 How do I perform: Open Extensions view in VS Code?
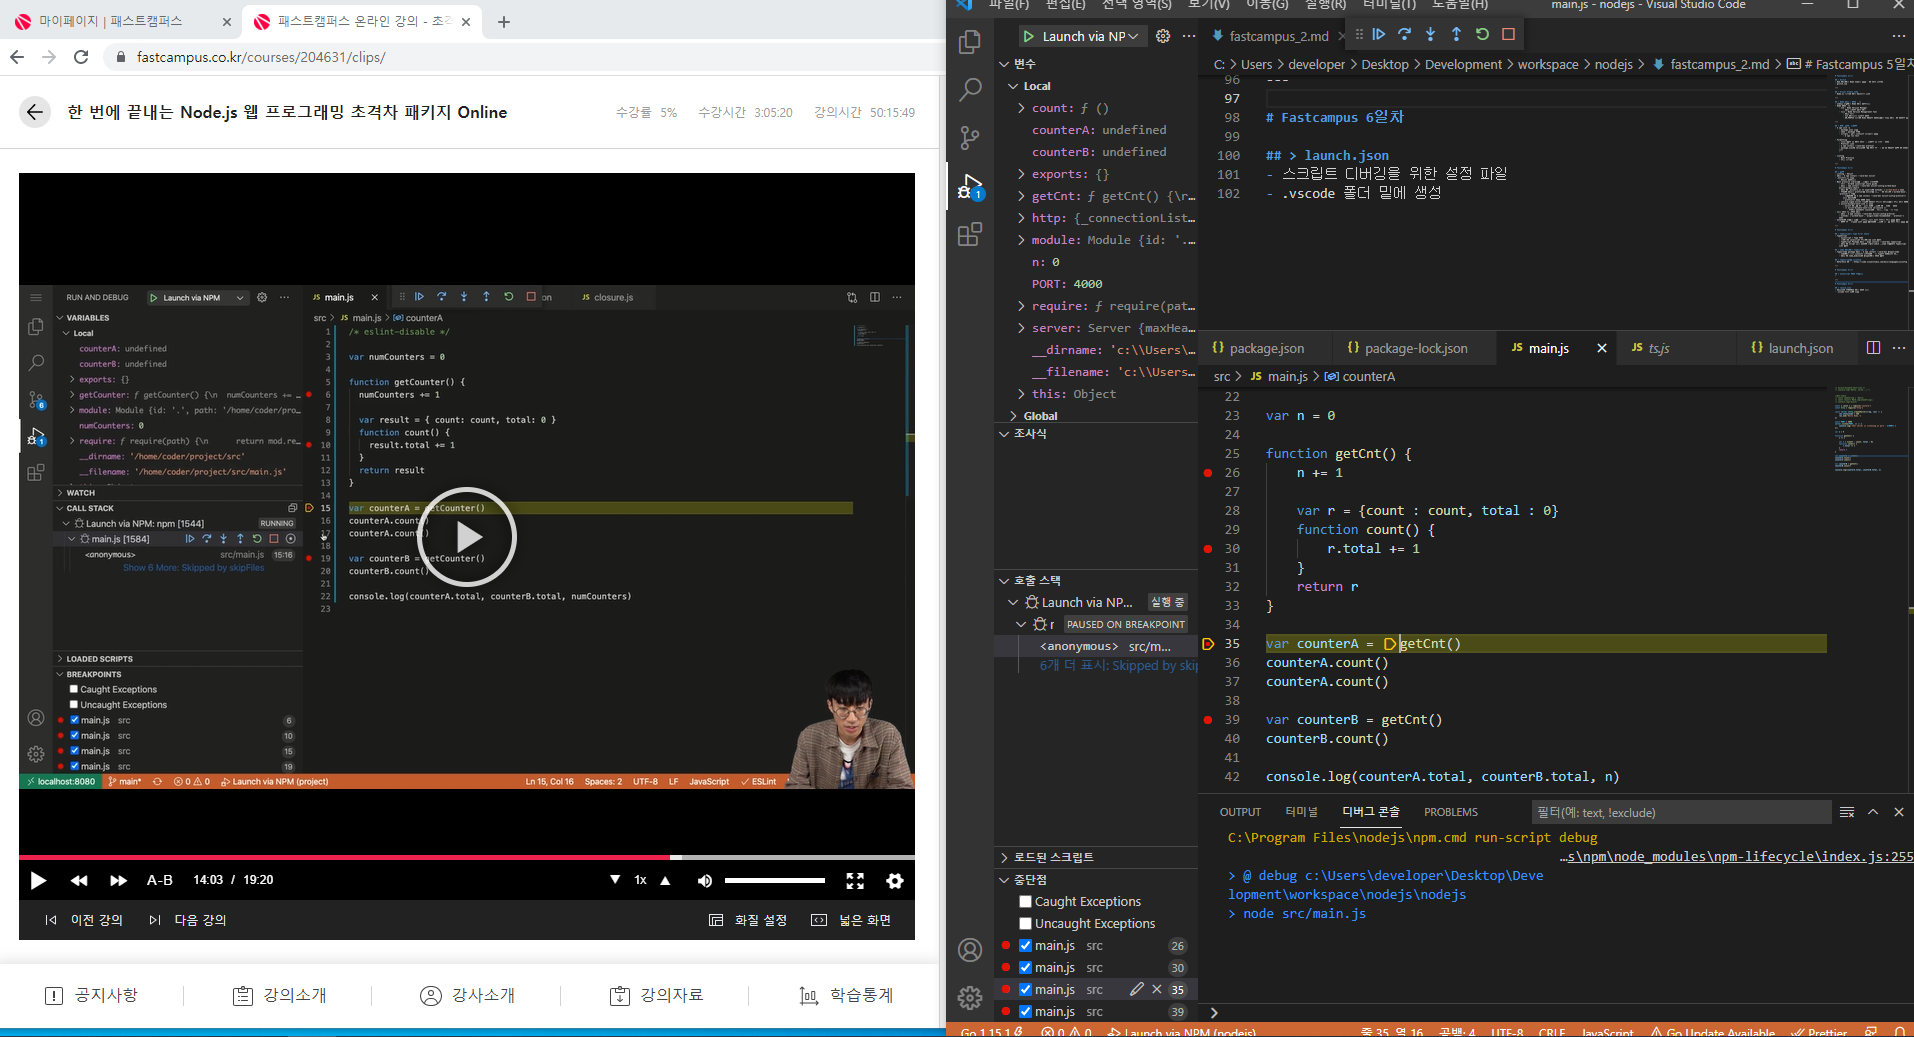[x=970, y=234]
